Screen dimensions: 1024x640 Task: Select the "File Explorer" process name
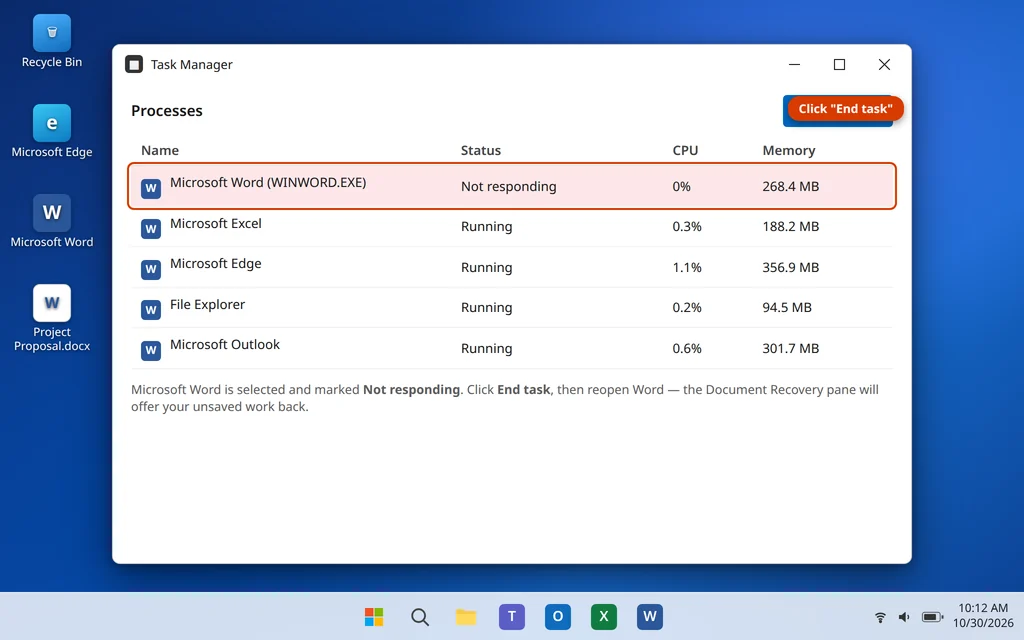[207, 304]
